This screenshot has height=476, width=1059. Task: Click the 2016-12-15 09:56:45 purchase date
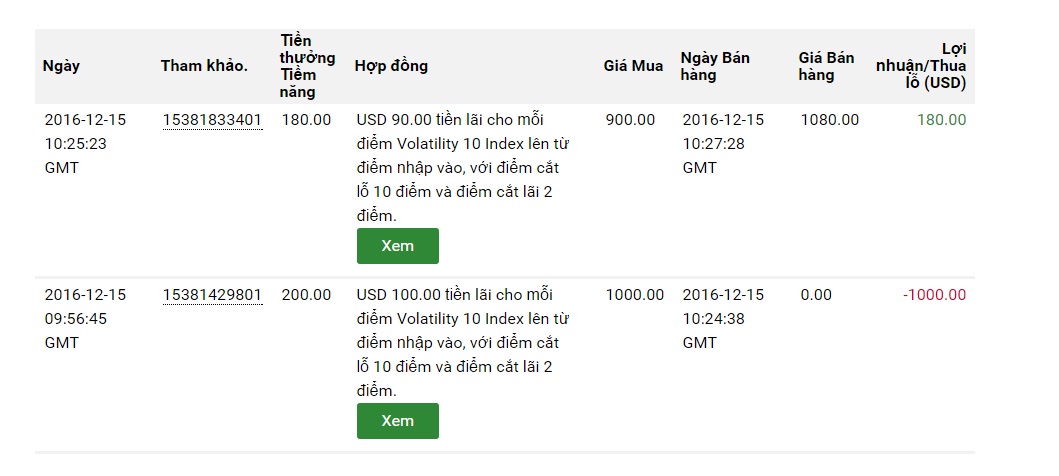pyautogui.click(x=85, y=318)
